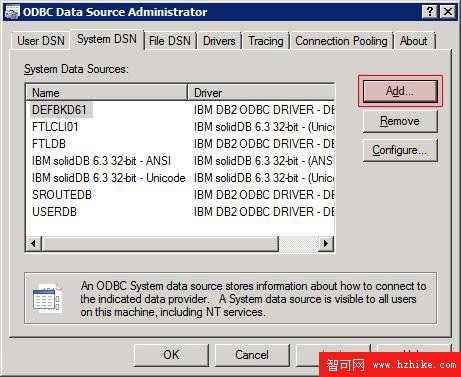
Task: Open the File DSN tab
Action: [x=170, y=41]
